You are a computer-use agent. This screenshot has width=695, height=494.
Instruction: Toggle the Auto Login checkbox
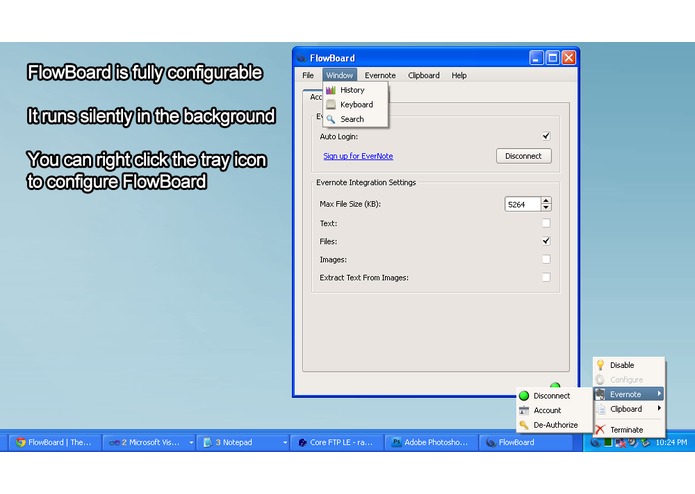click(546, 136)
